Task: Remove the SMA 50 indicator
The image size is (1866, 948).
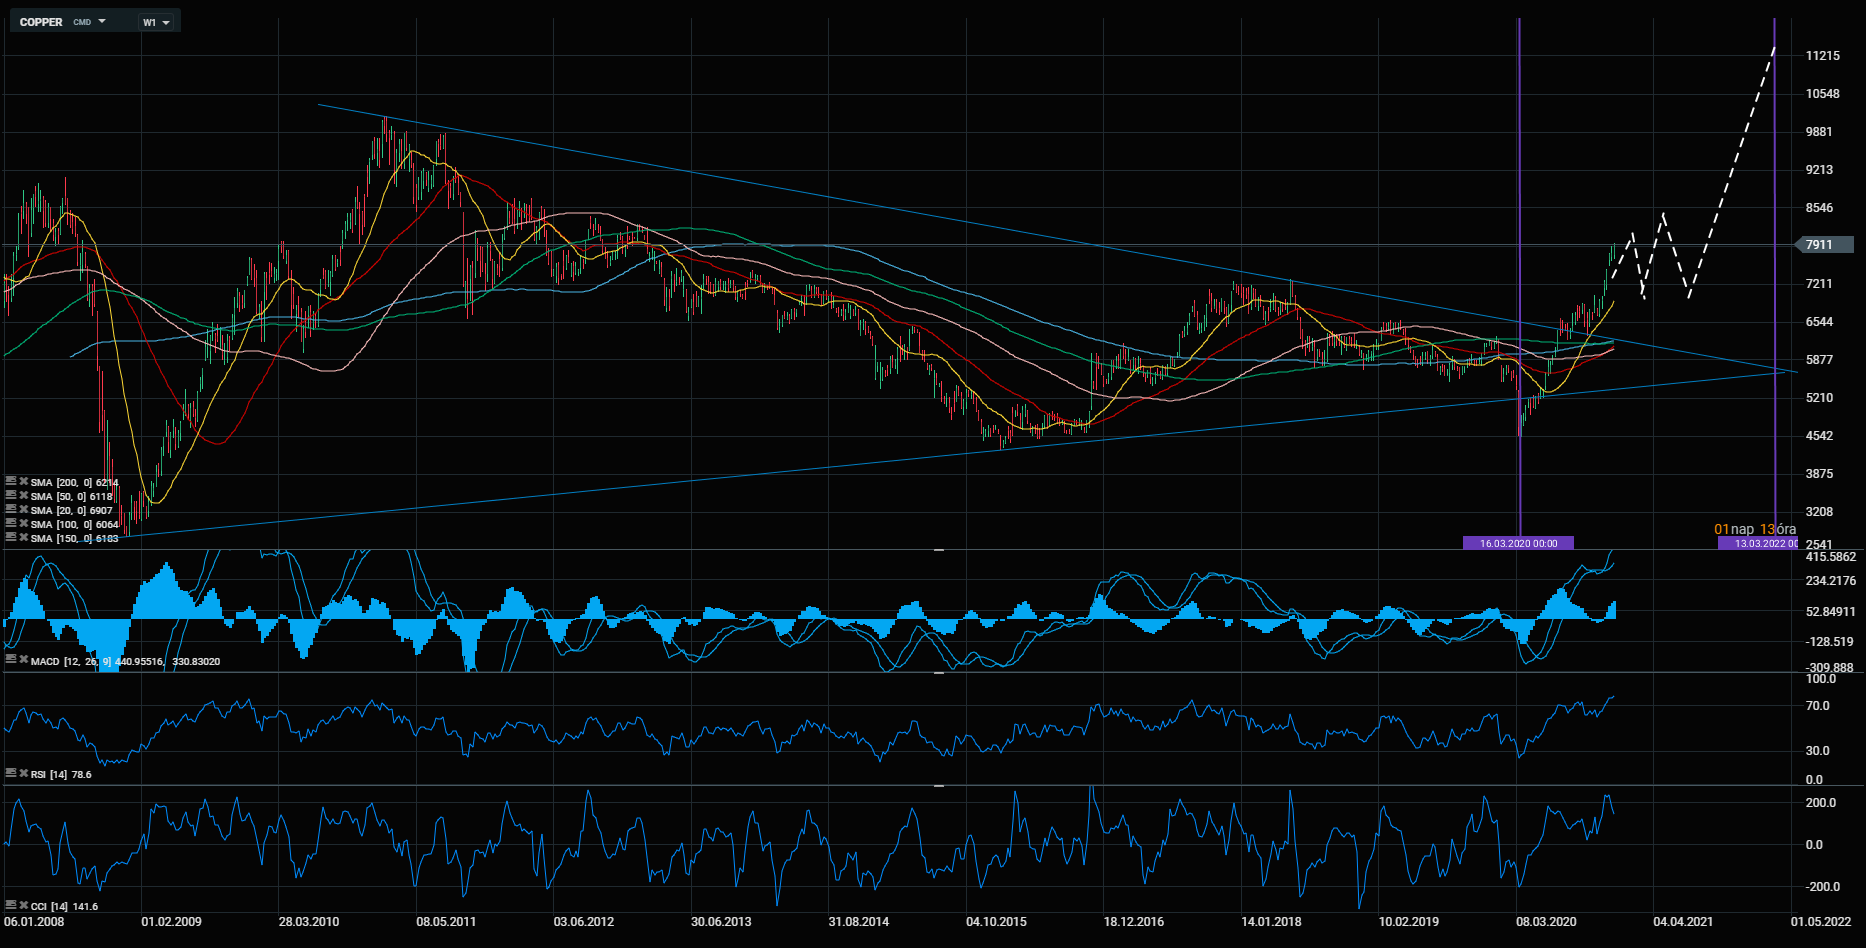Action: coord(23,496)
